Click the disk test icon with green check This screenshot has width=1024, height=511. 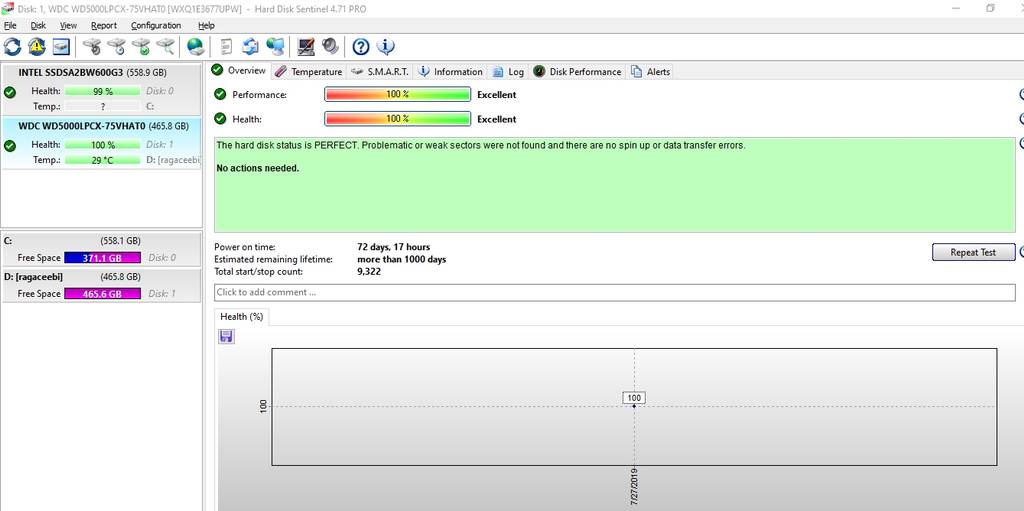(141, 46)
